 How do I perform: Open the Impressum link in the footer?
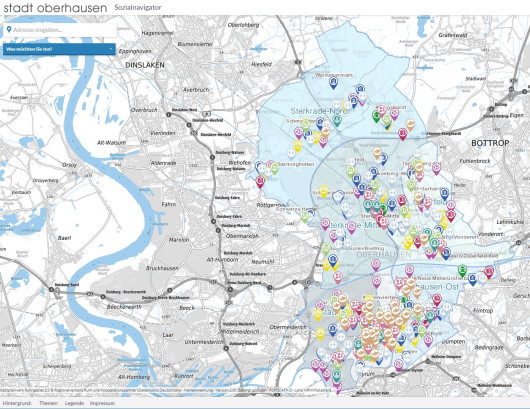tap(102, 403)
